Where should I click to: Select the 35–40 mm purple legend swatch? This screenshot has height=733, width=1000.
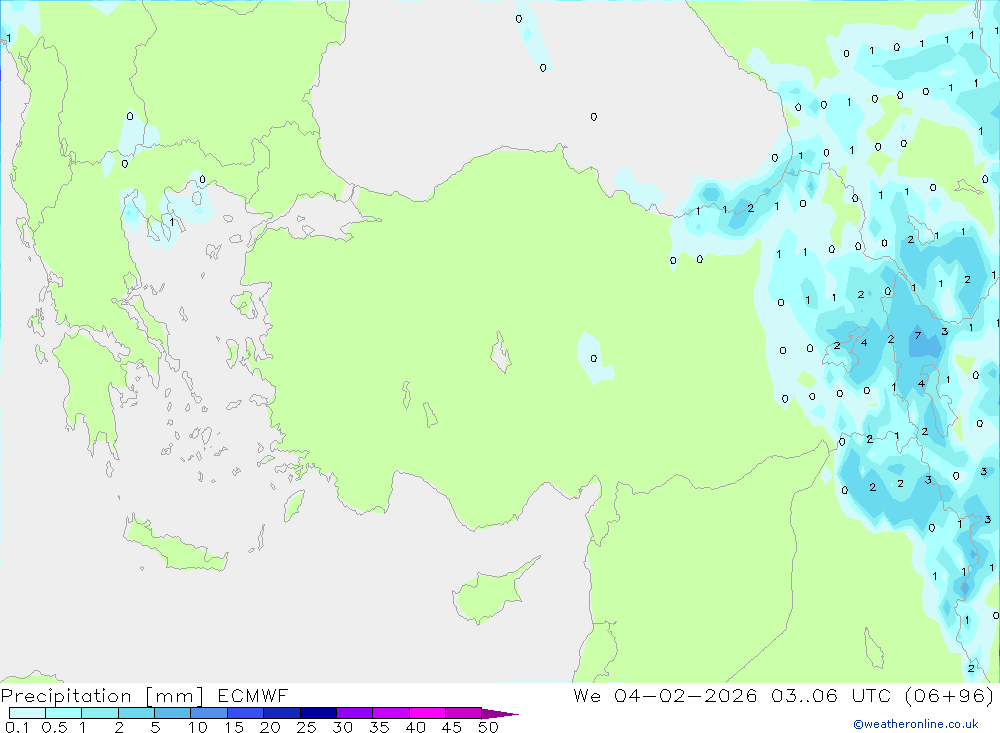point(391,713)
